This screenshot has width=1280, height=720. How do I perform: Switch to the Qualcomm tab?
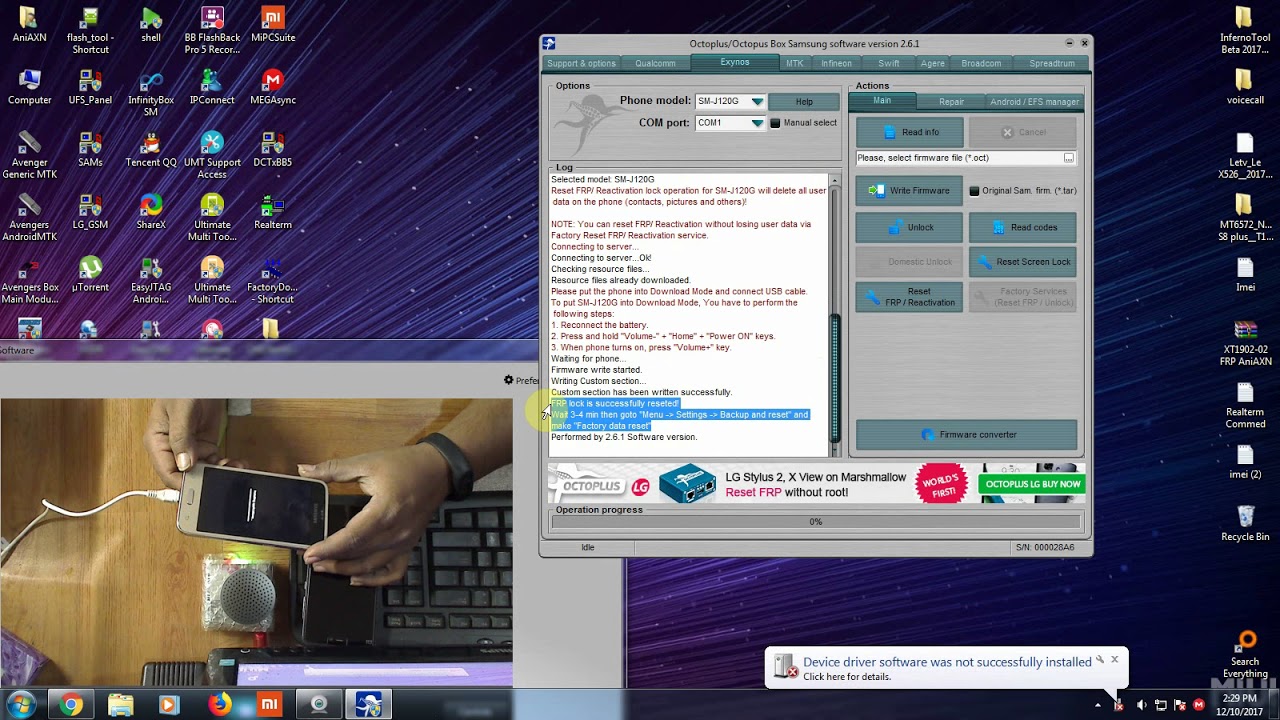(655, 63)
